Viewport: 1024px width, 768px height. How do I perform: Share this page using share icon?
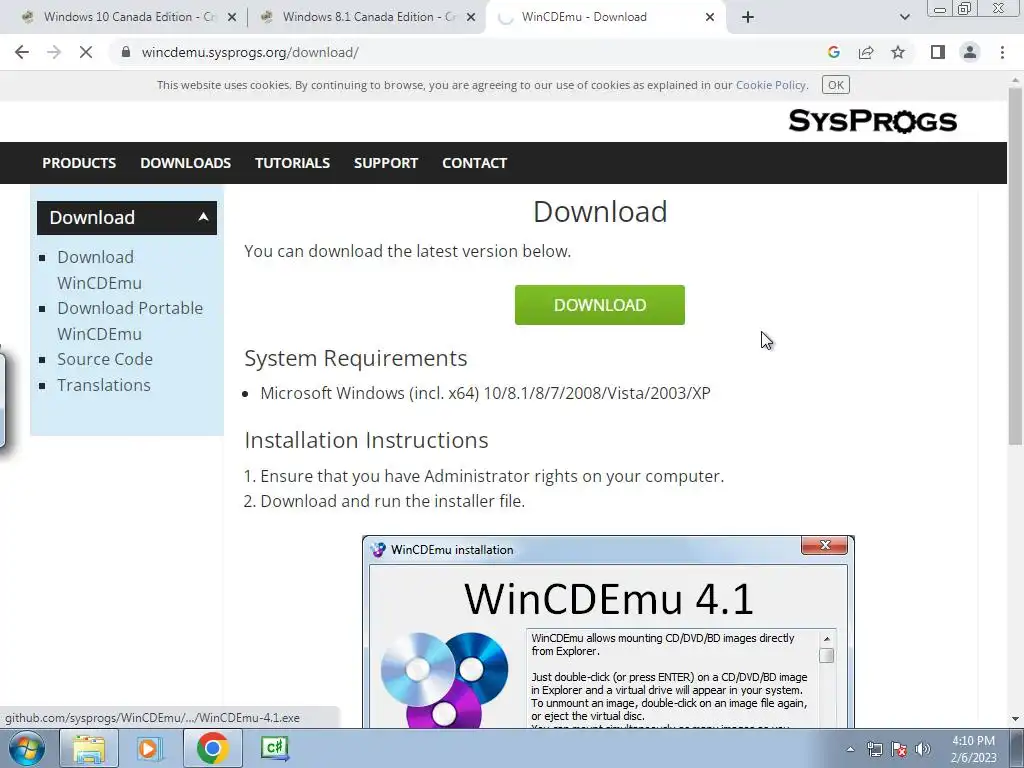(x=866, y=52)
